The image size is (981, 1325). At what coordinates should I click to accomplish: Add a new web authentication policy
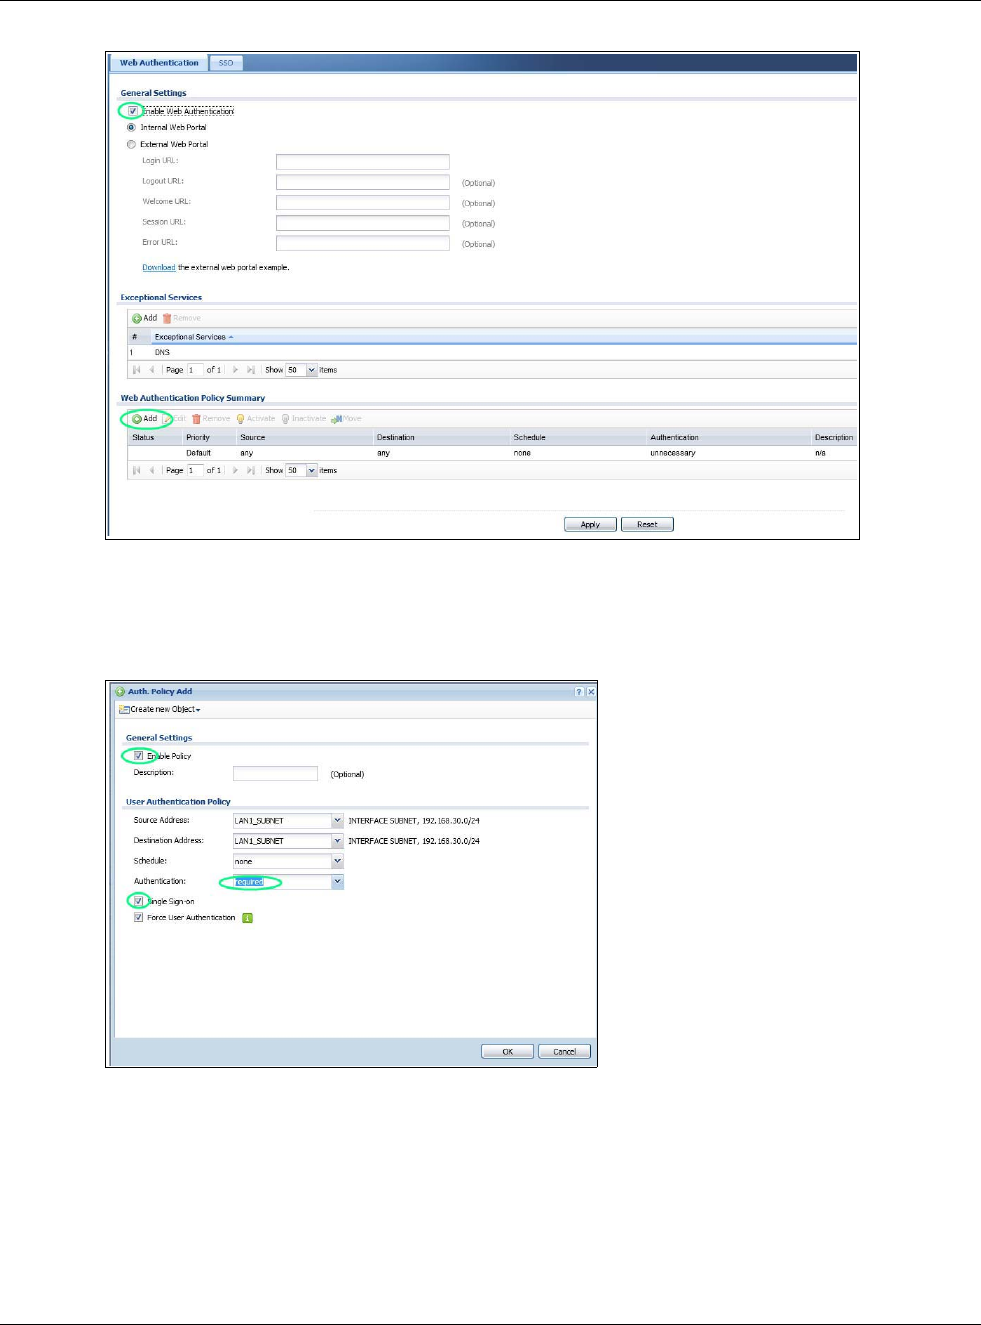pos(145,419)
